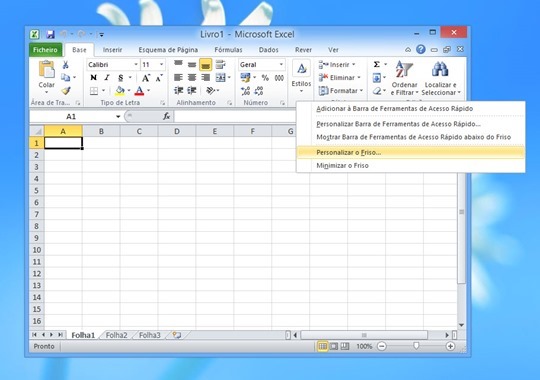Switch to the Fórmulas ribbon tab
This screenshot has height=380, width=540.
[228, 50]
